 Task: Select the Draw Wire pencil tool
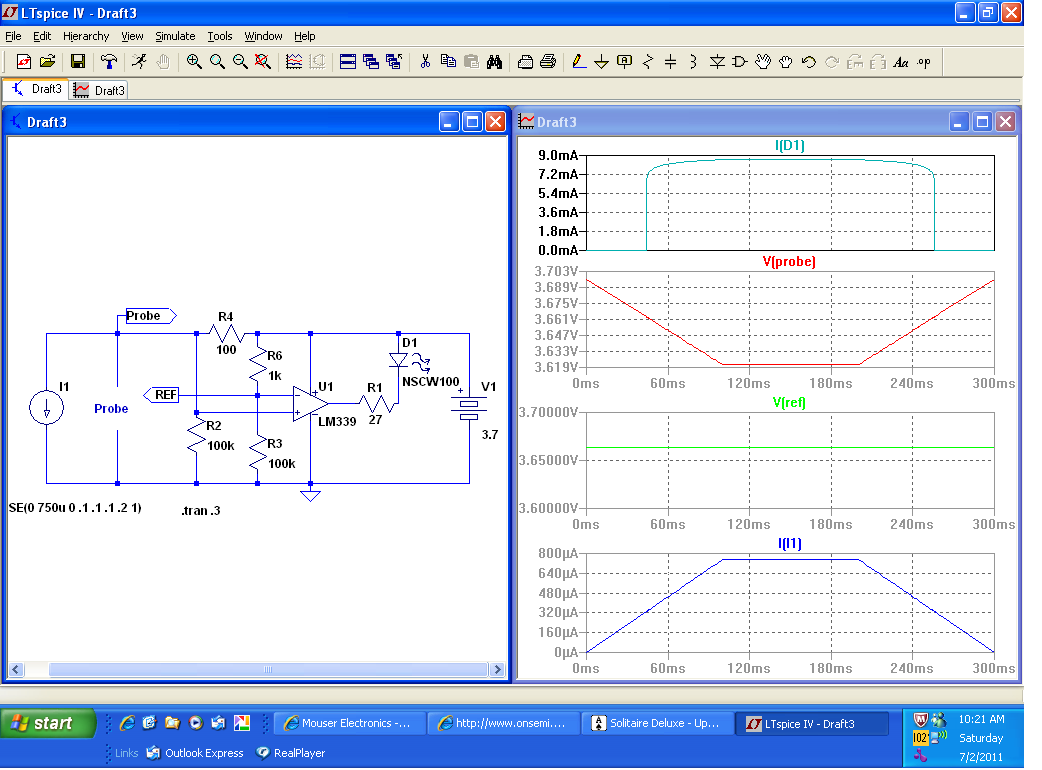(579, 62)
